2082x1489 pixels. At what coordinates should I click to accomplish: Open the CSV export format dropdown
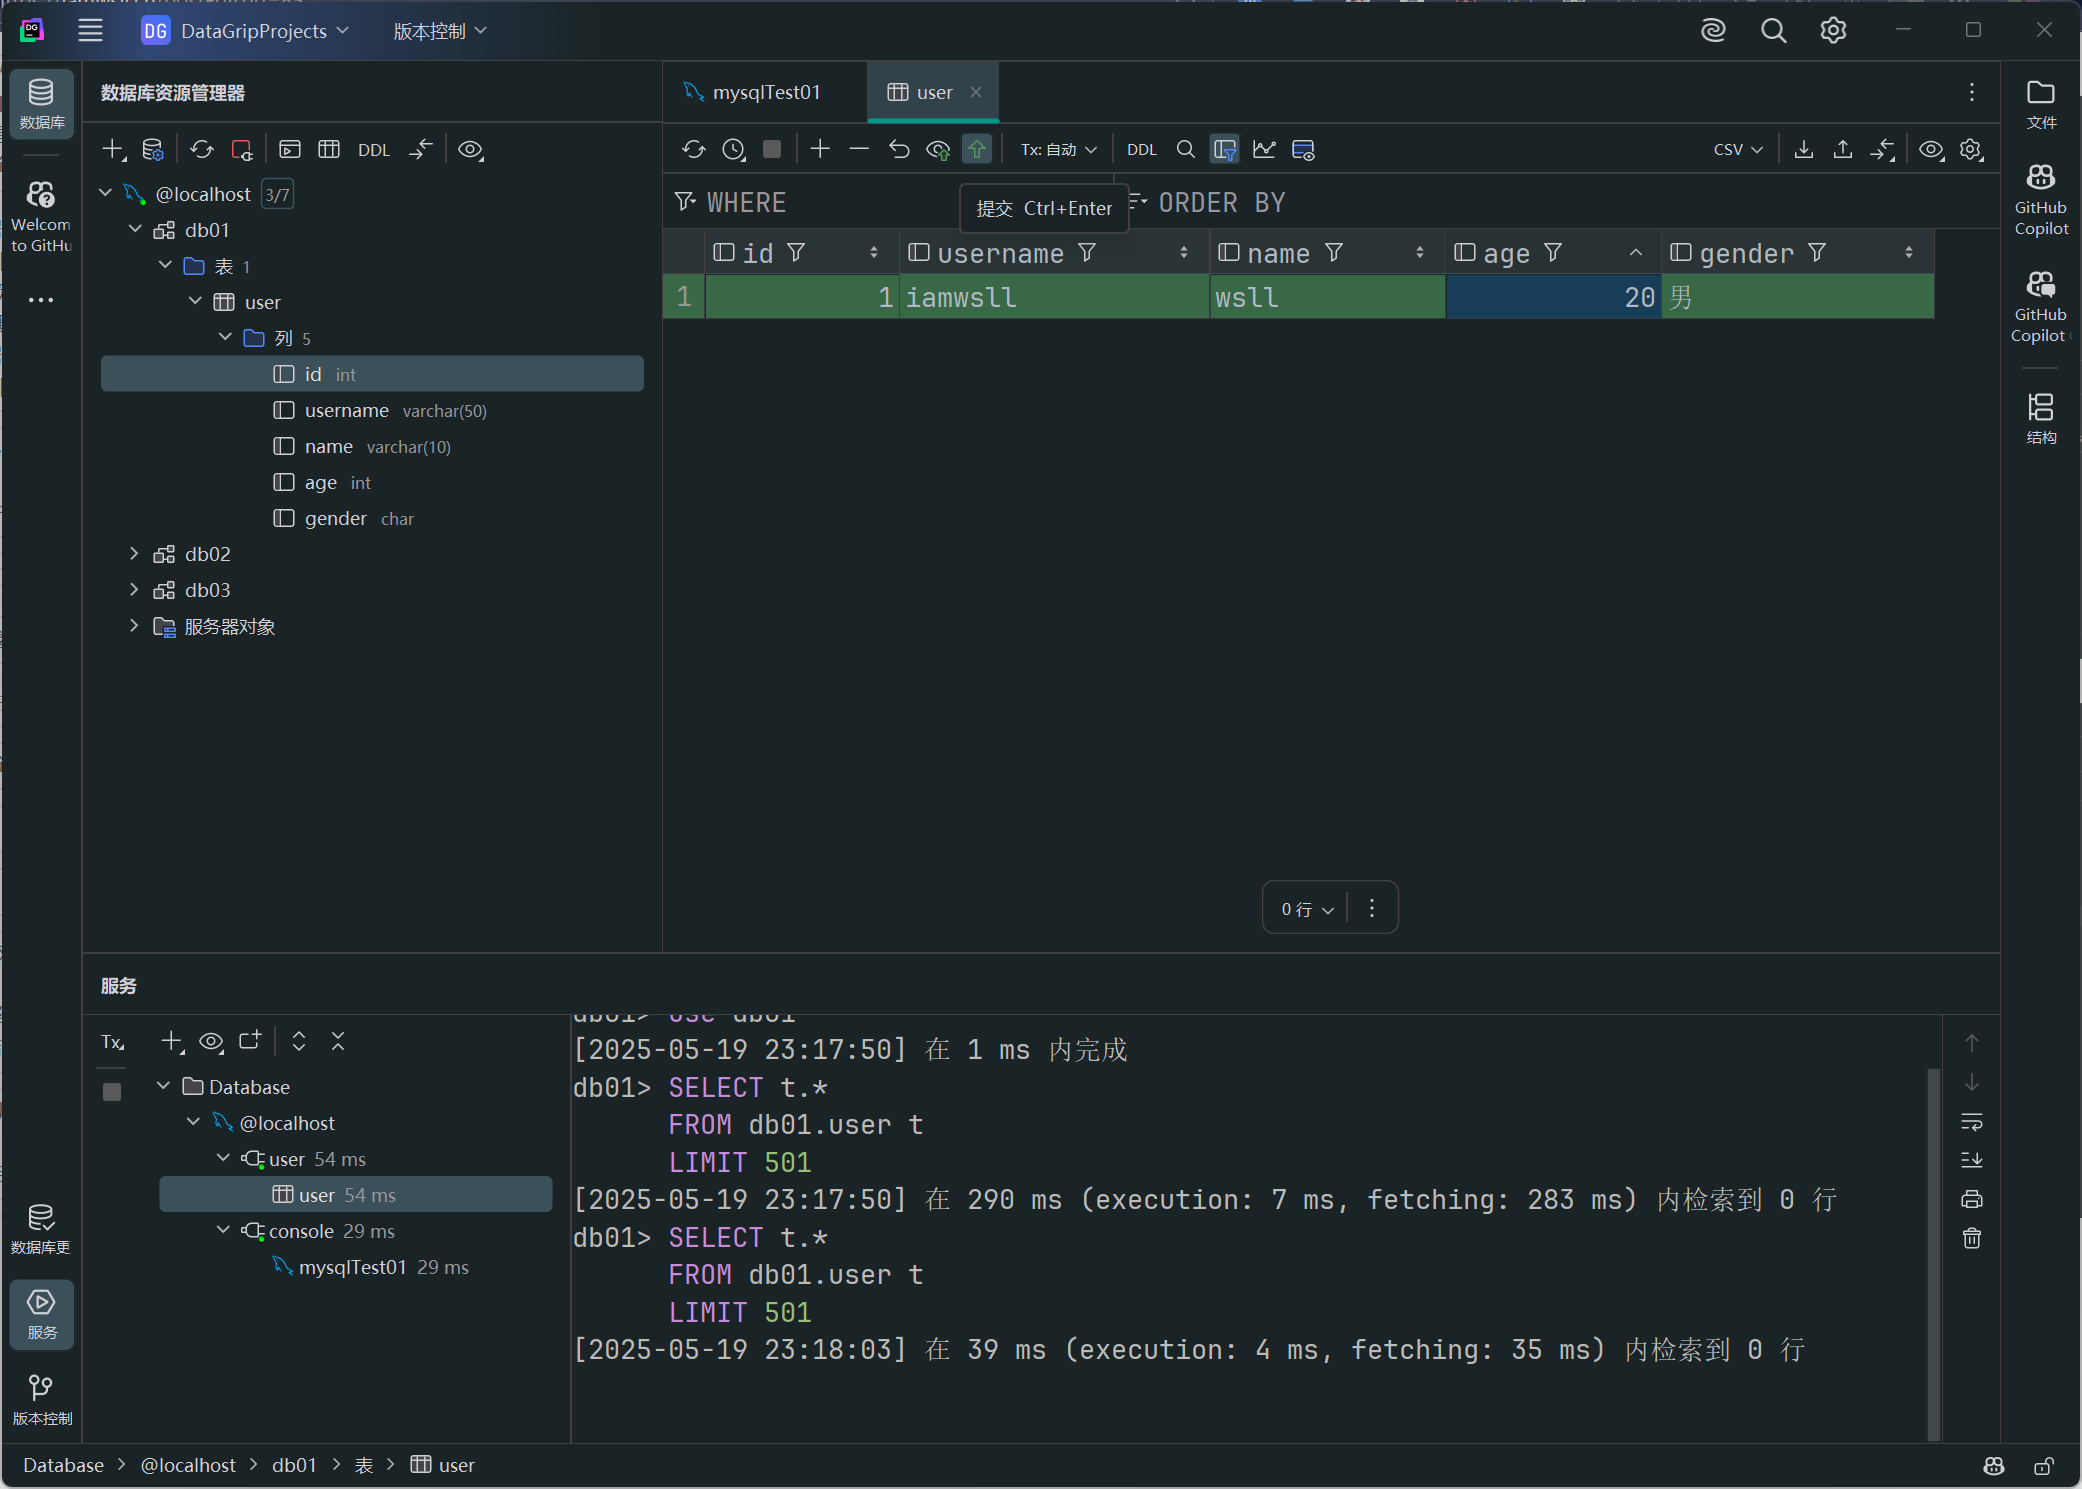[1737, 150]
